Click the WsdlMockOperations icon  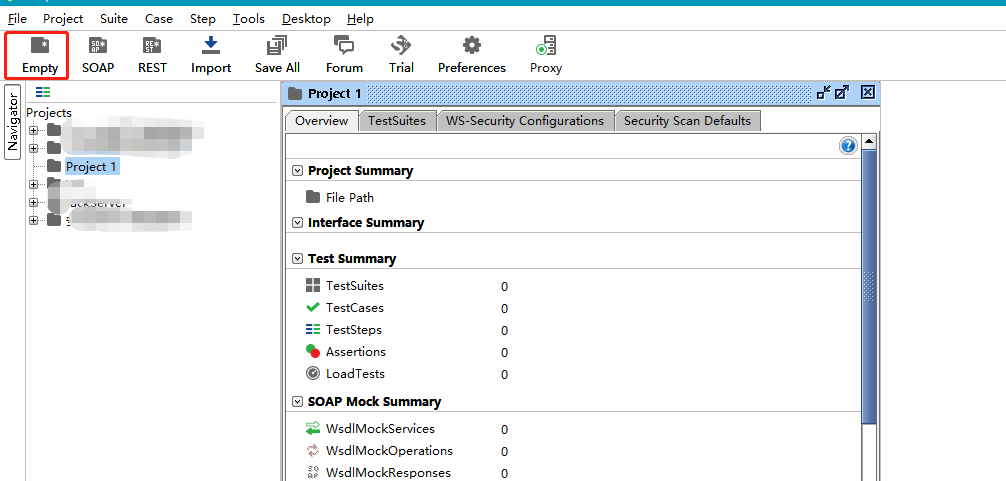pyautogui.click(x=313, y=450)
